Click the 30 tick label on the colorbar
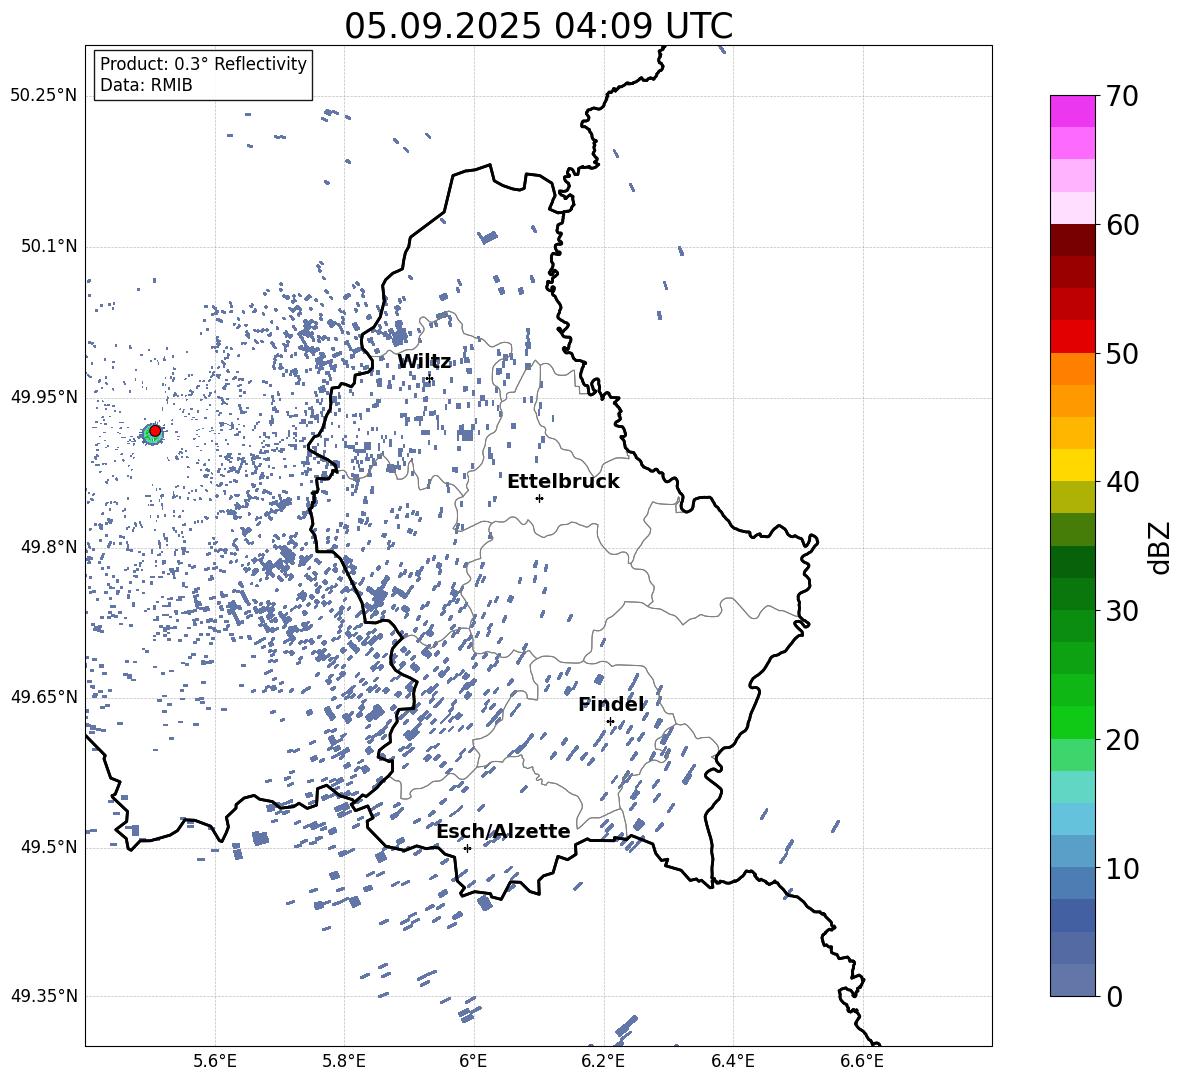1184x1081 pixels. click(1122, 611)
